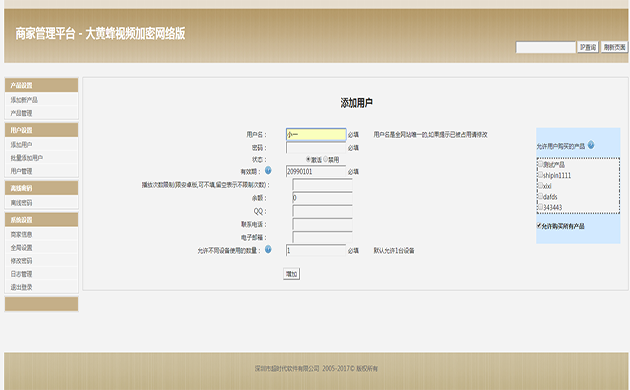
Task: Focus the device count input field
Action: [x=316, y=250]
